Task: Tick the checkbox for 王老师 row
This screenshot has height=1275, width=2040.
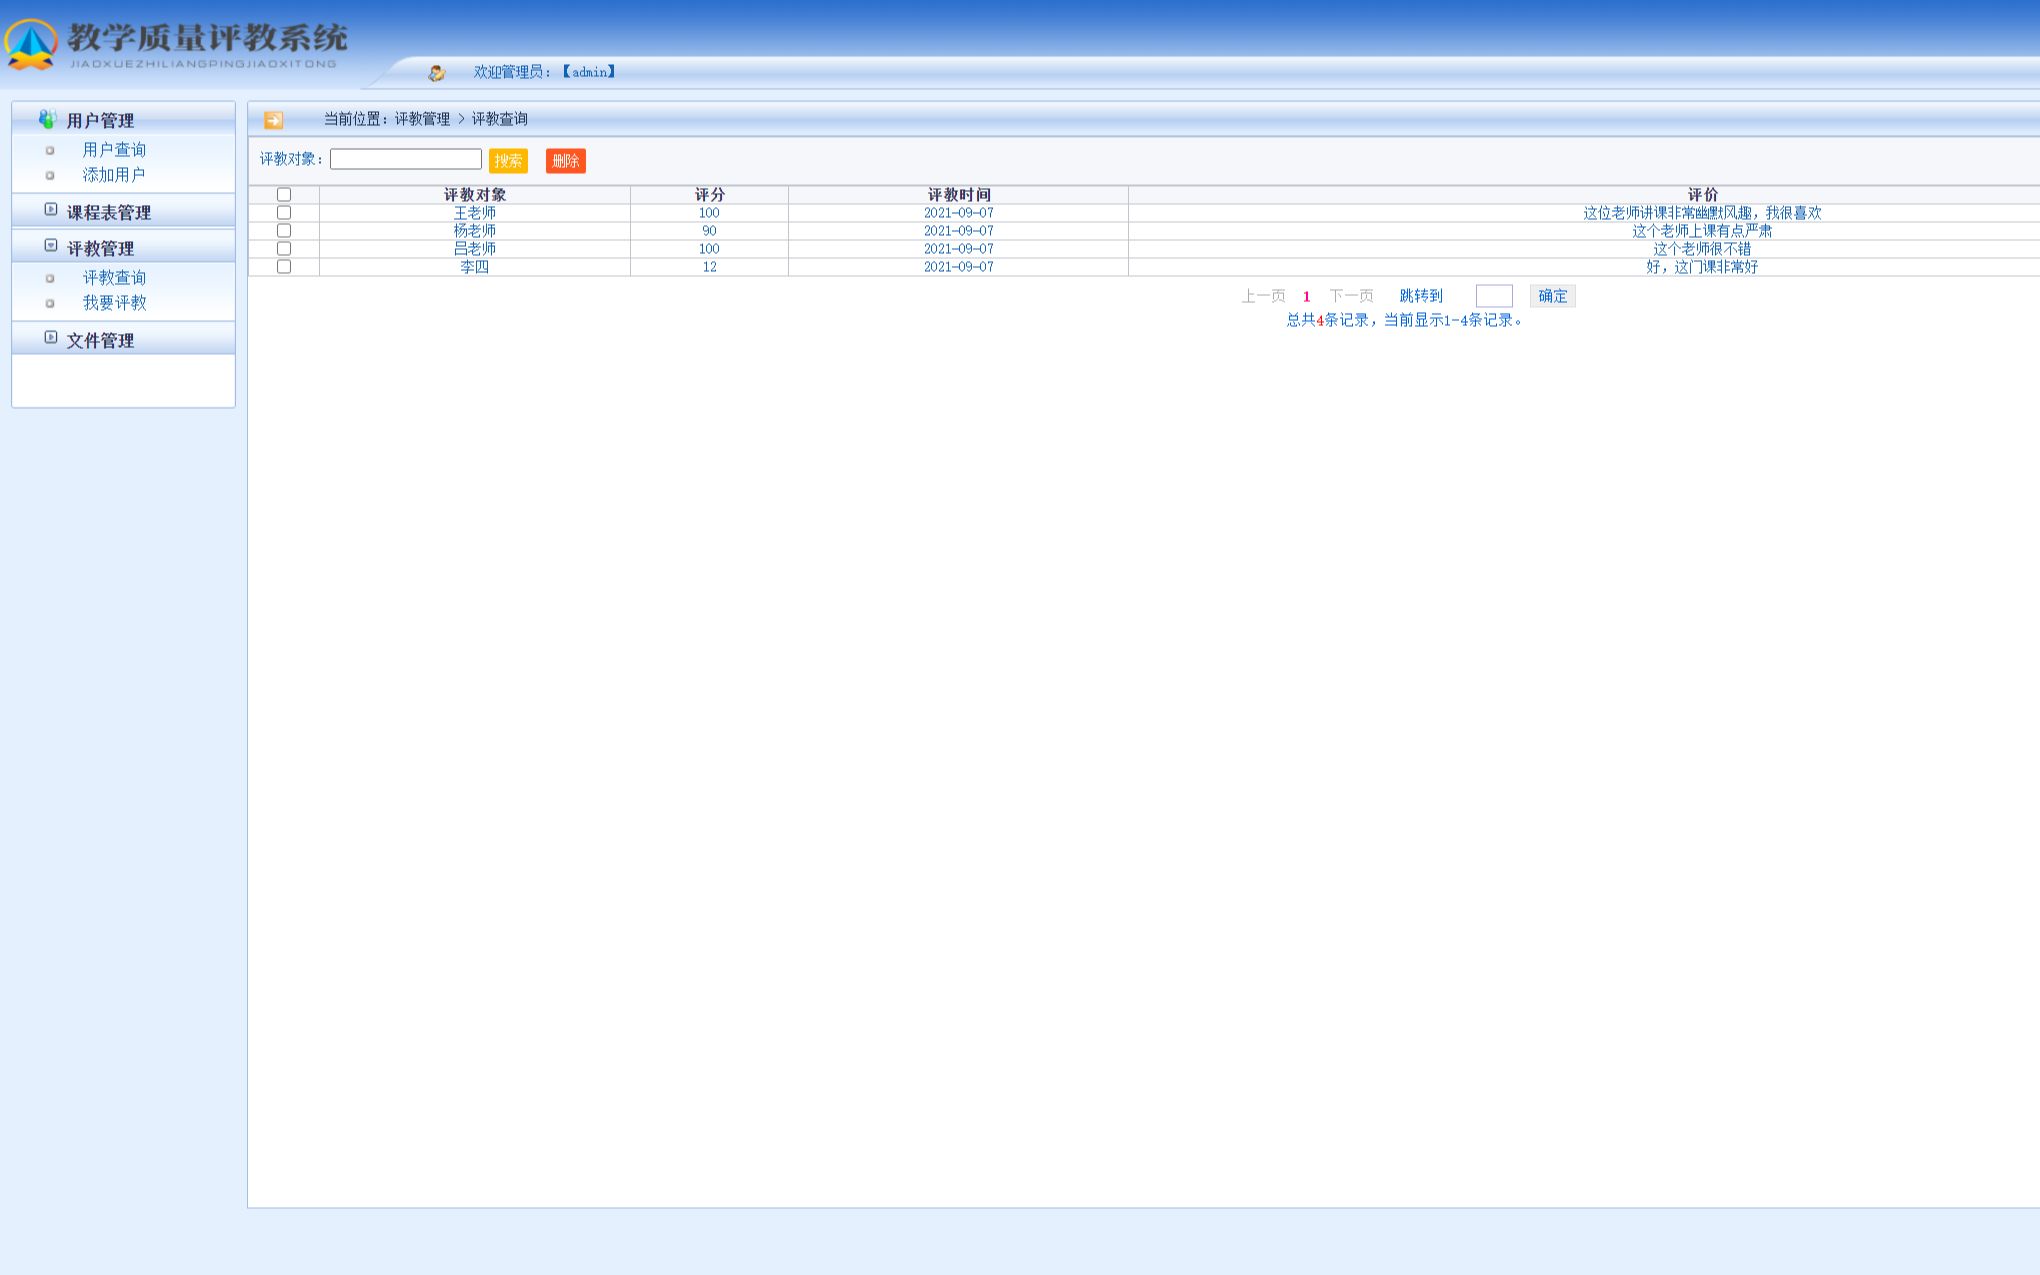Action: click(284, 213)
